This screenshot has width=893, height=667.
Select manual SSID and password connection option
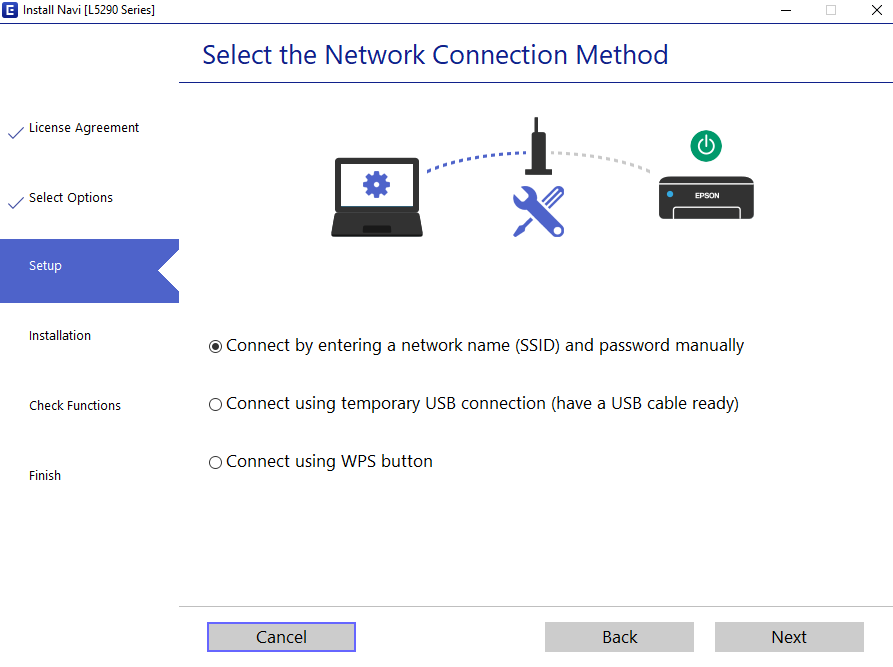(215, 346)
